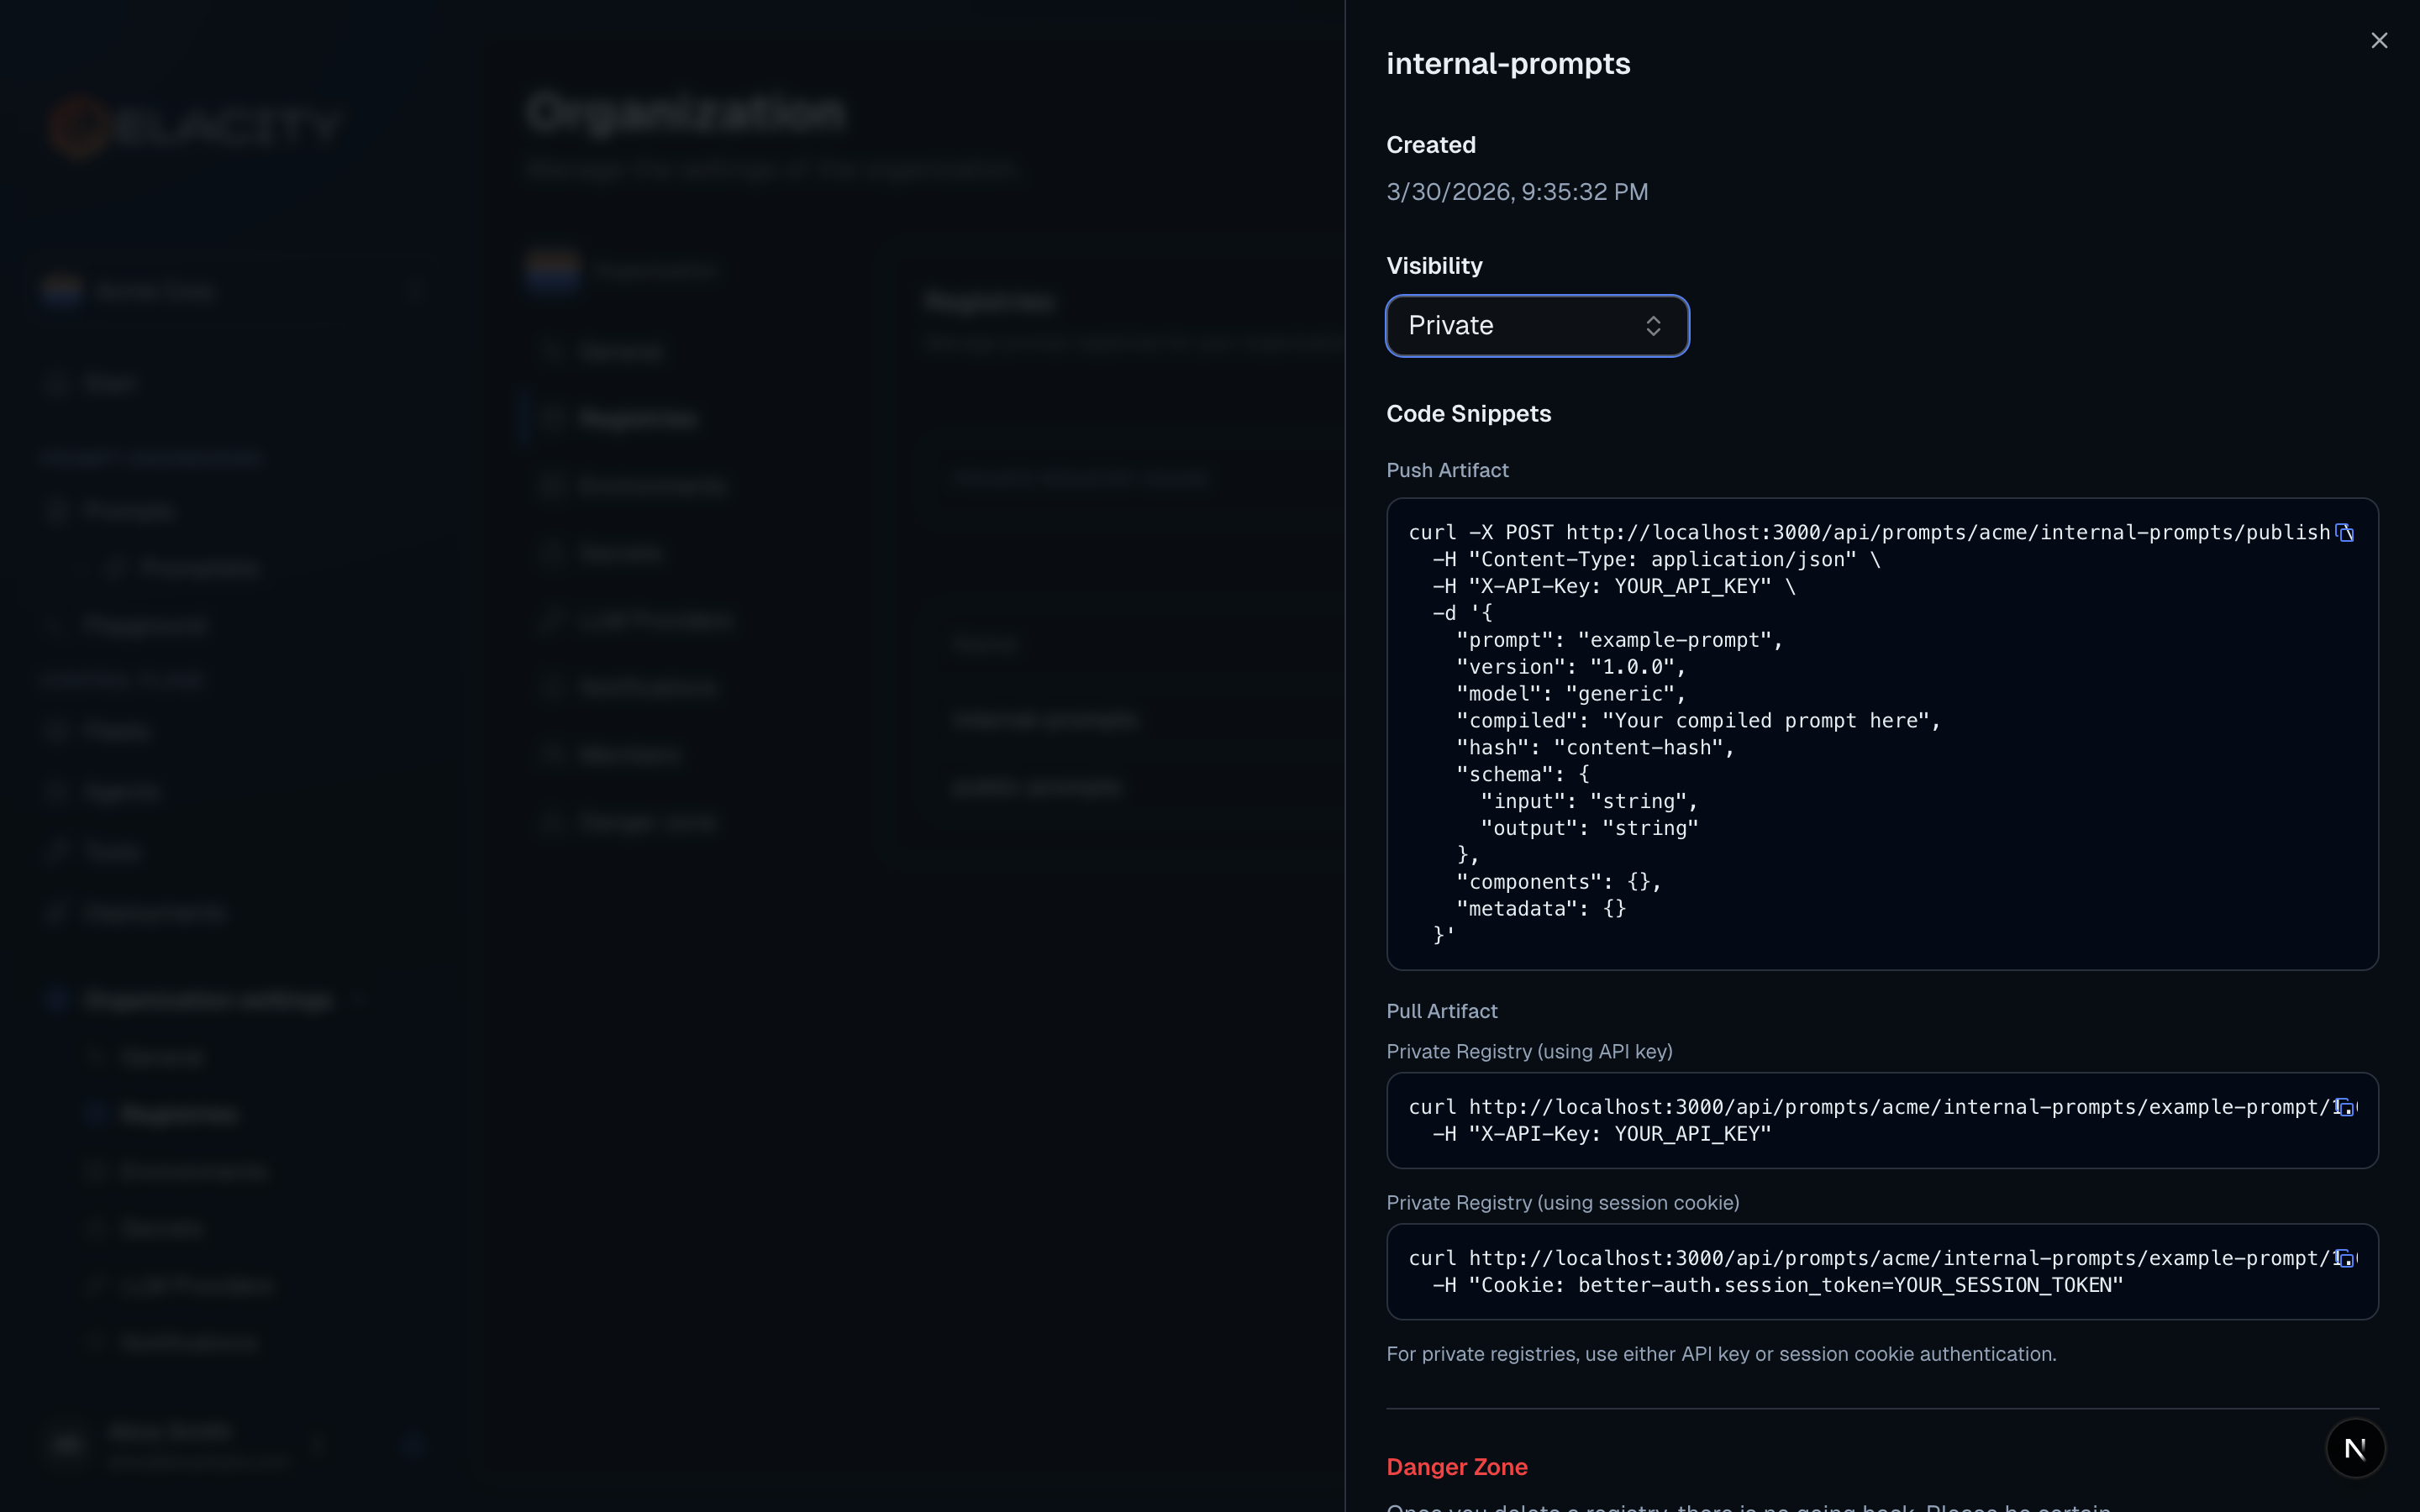Switch to the Members settings tab
Image resolution: width=2420 pixels, height=1512 pixels.
tap(630, 754)
